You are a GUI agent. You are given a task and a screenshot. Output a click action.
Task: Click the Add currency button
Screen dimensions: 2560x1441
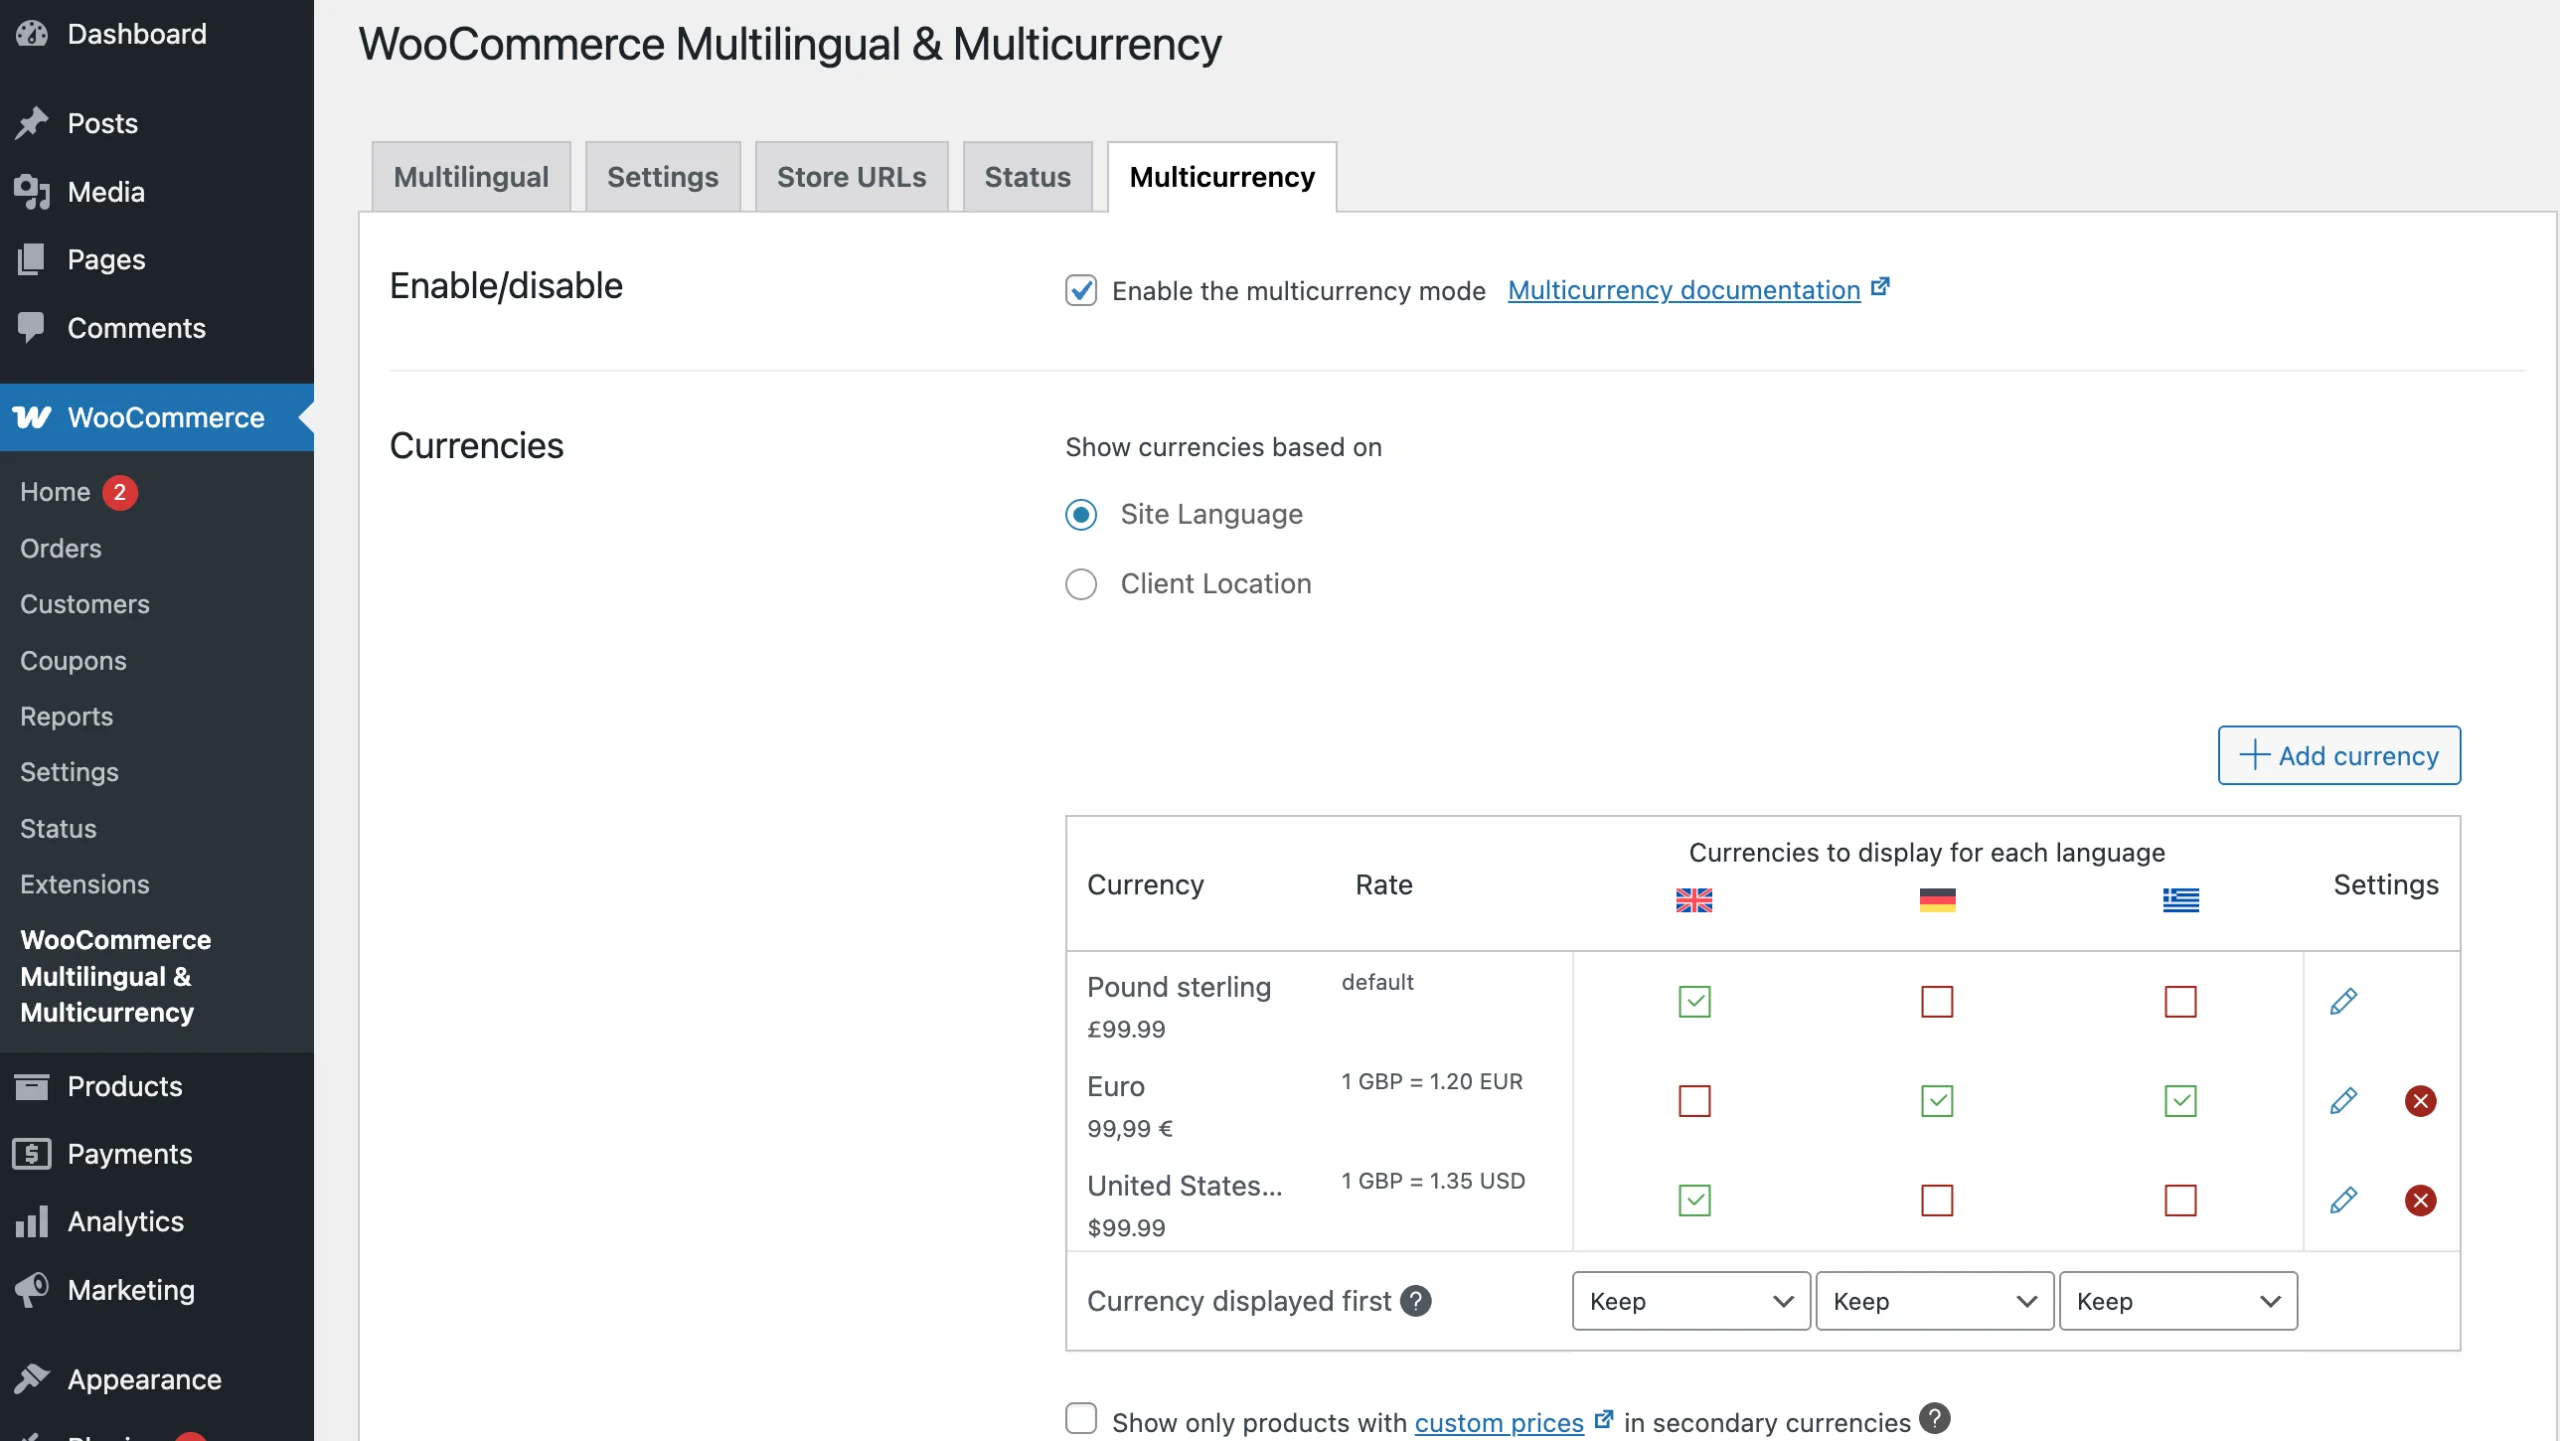pos(2338,755)
